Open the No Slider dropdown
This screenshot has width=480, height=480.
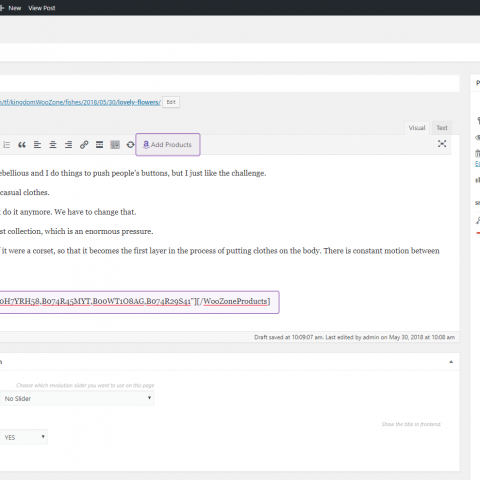[77, 398]
